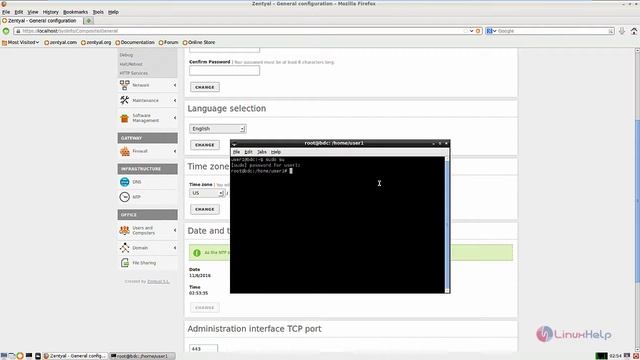Click the Change button under Language selection

205,145
